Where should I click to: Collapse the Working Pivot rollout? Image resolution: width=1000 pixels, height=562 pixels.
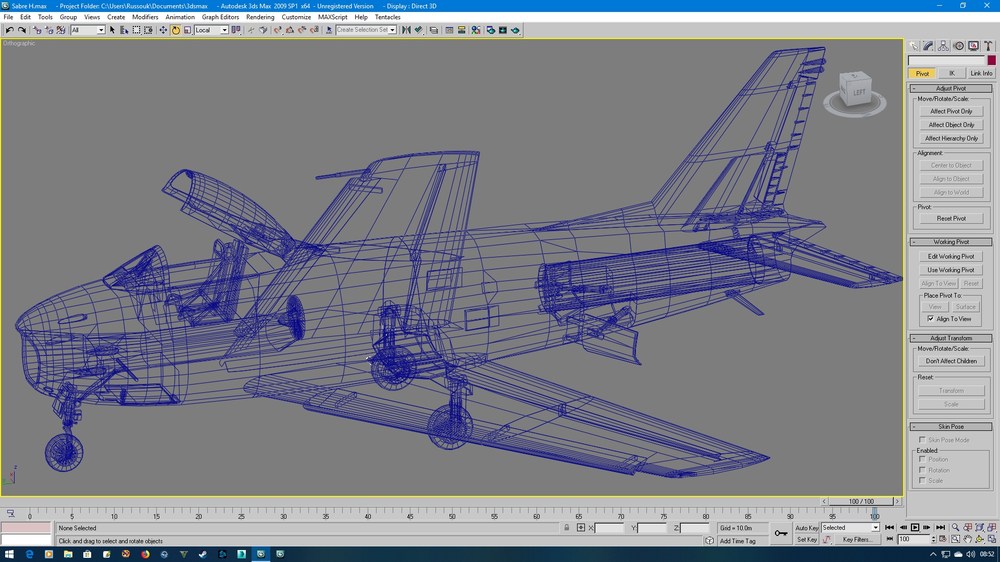pyautogui.click(x=951, y=242)
